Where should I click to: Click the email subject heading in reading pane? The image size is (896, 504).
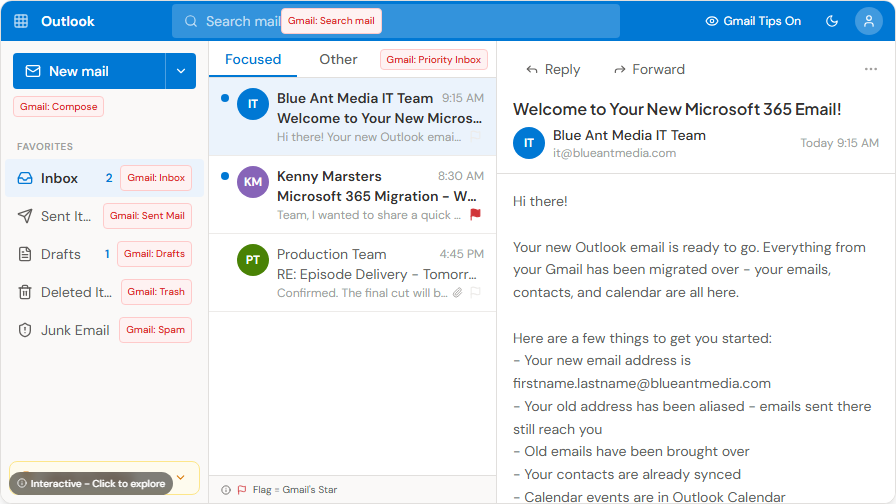coord(677,109)
